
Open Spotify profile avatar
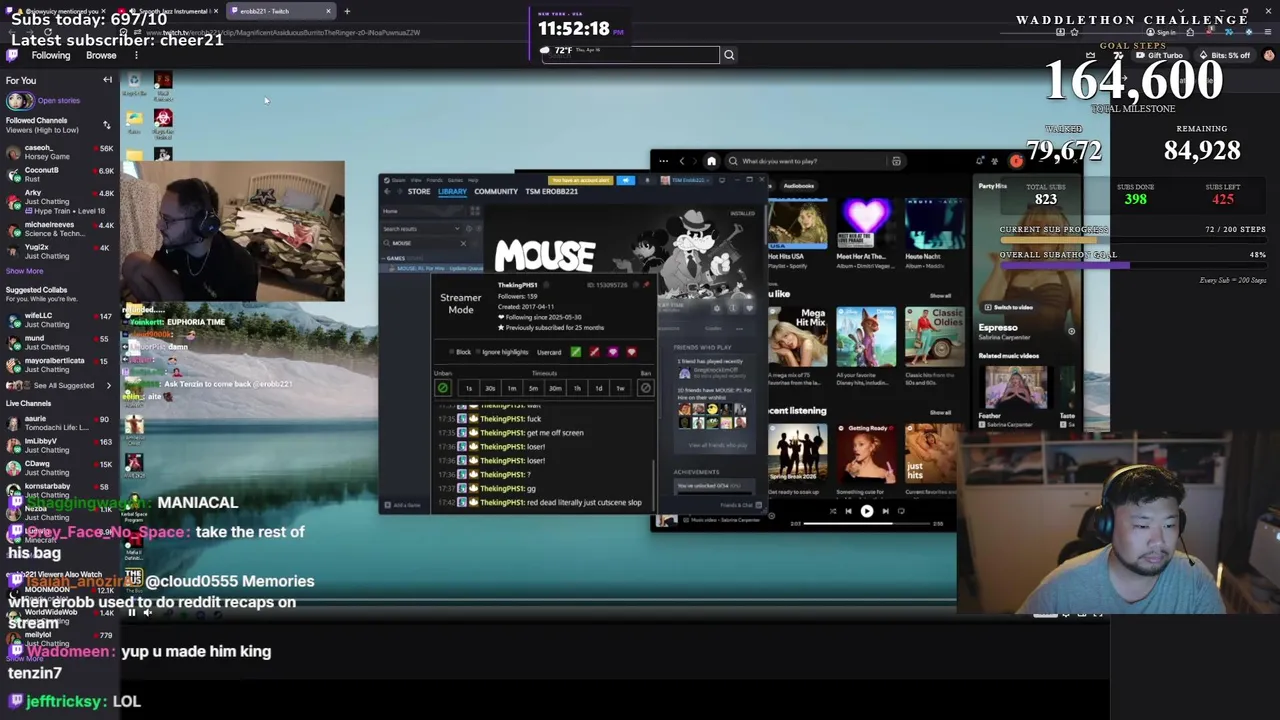(1016, 161)
